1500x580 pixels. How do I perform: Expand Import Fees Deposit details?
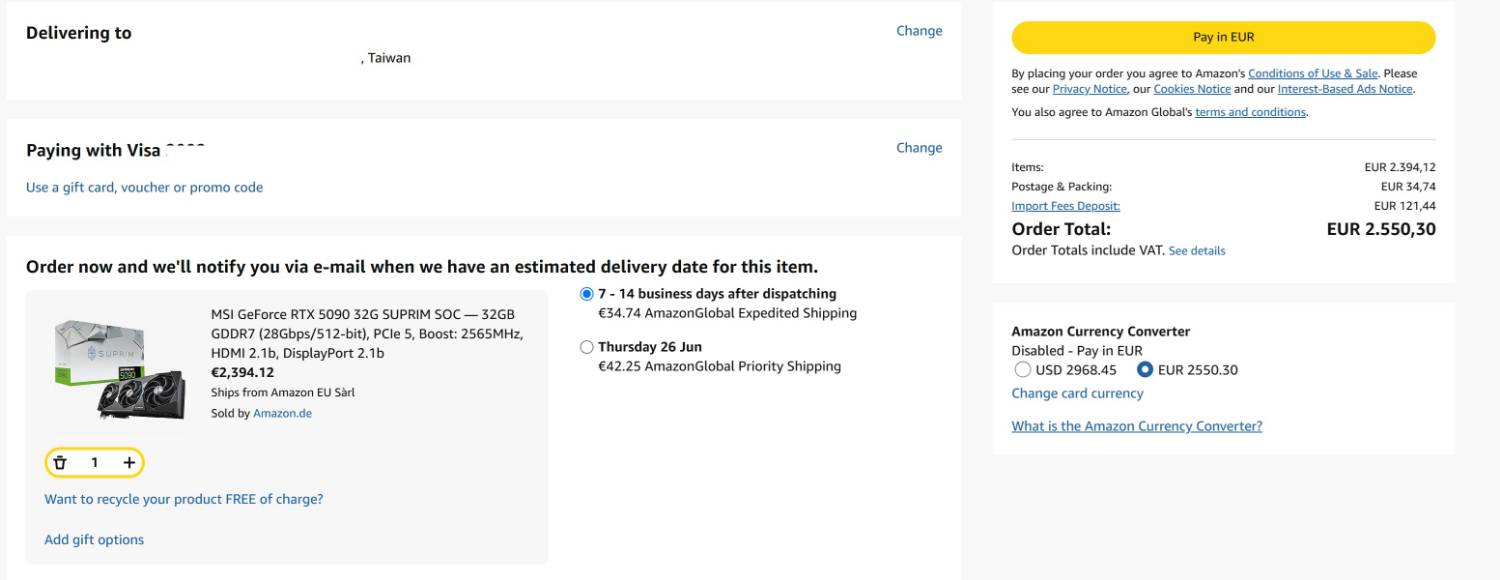pyautogui.click(x=1065, y=206)
